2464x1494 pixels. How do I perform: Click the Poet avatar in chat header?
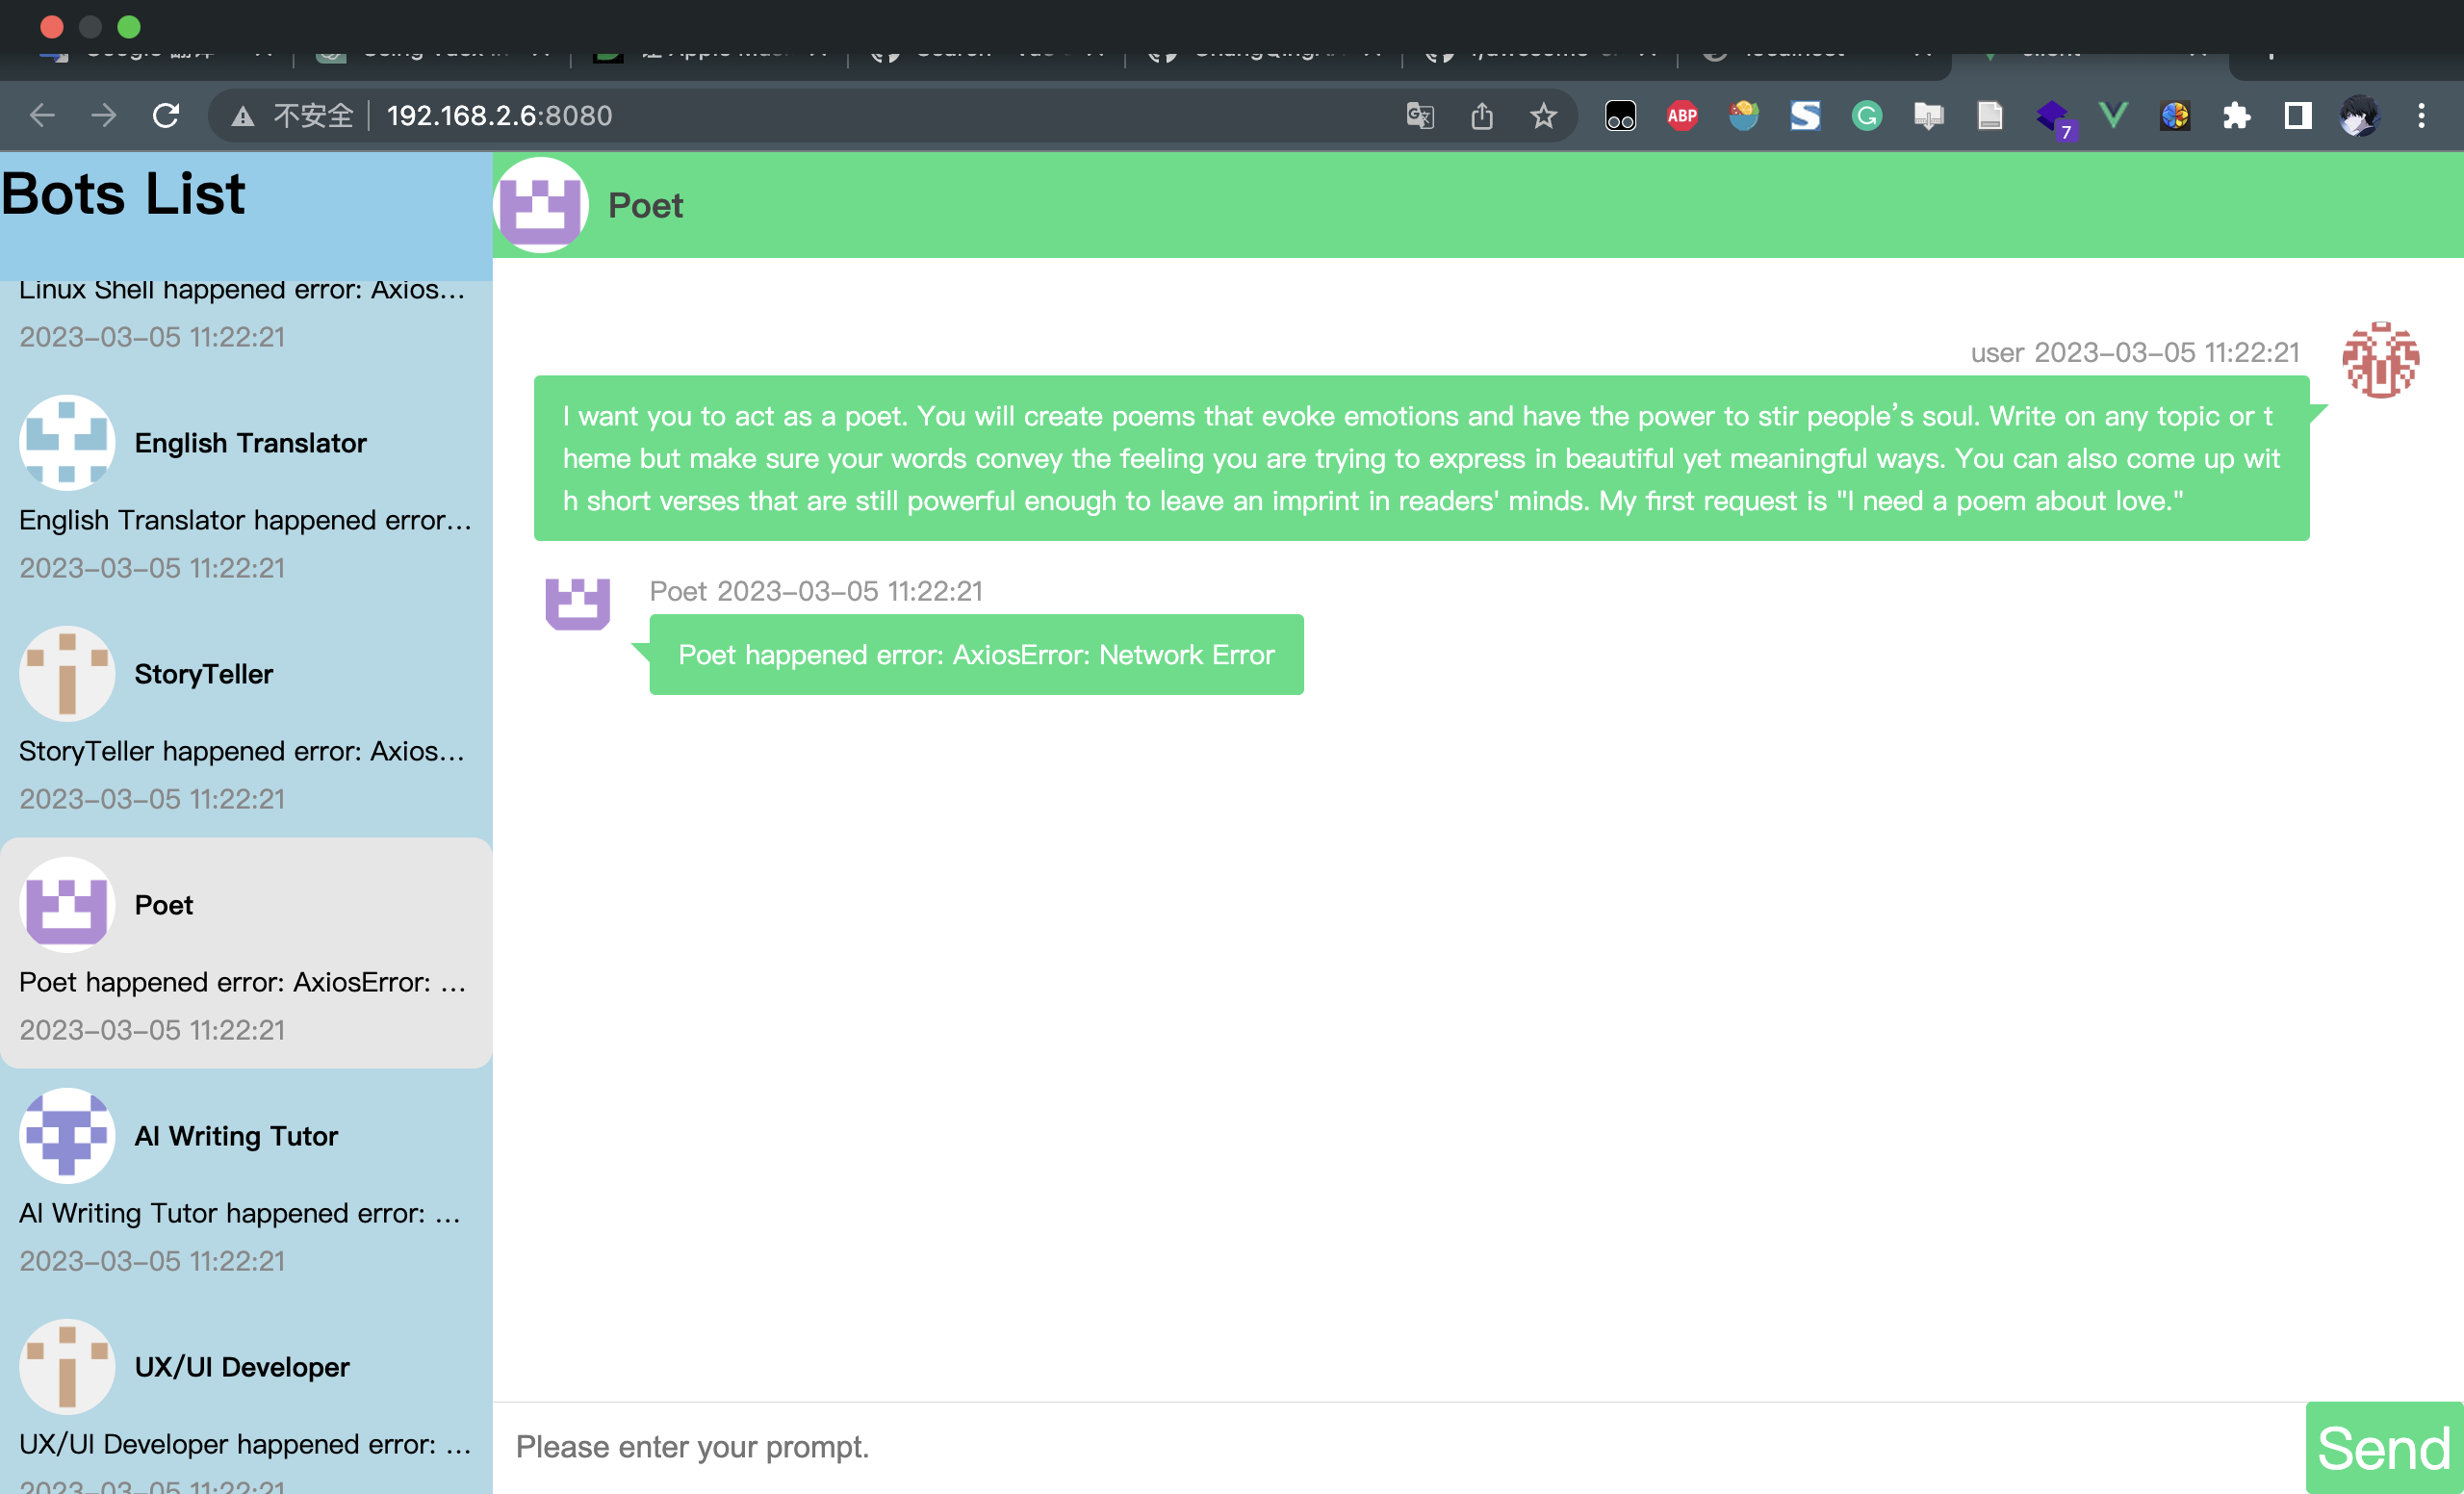[541, 205]
